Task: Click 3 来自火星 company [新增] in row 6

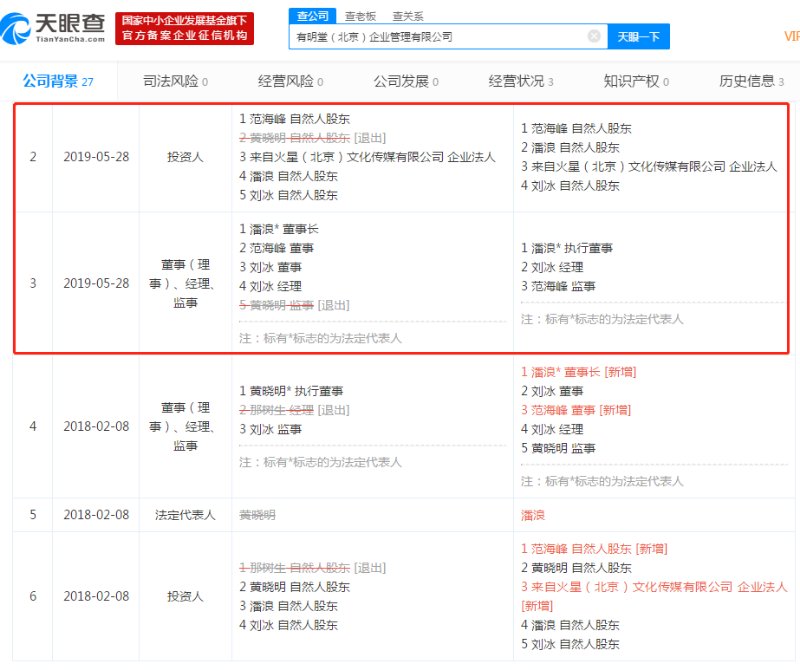Action: pos(654,596)
